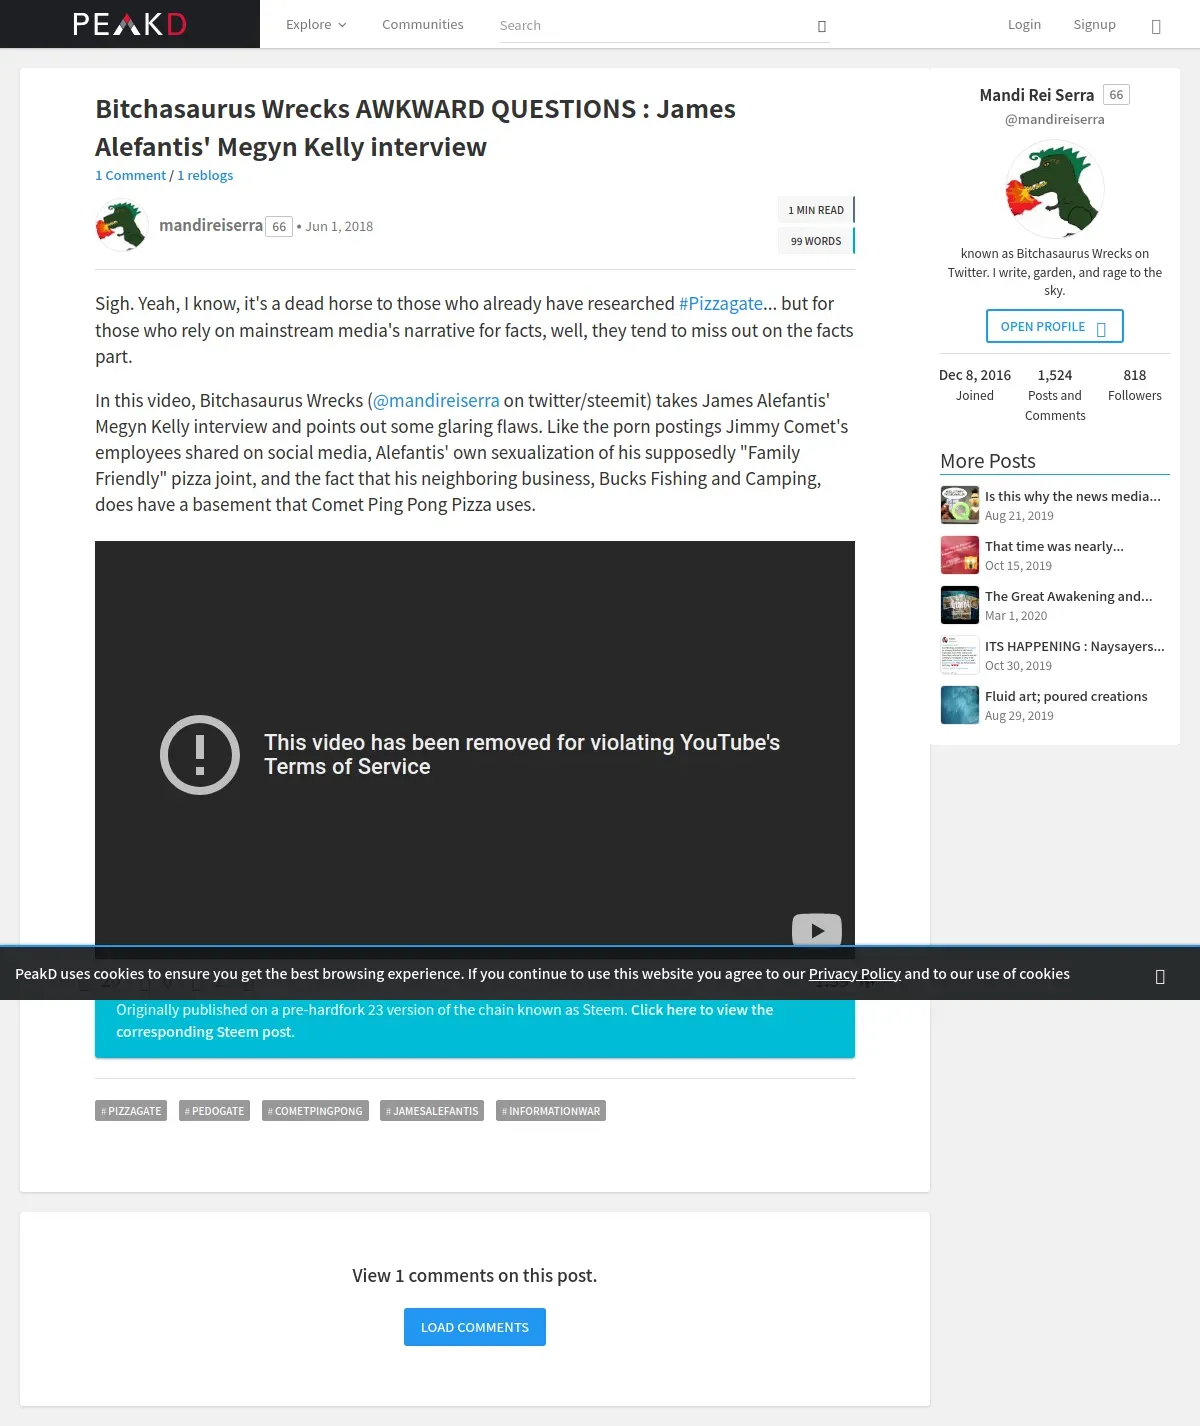
Task: Click thumbnail of 'The Great Awakening' post
Action: click(x=960, y=605)
